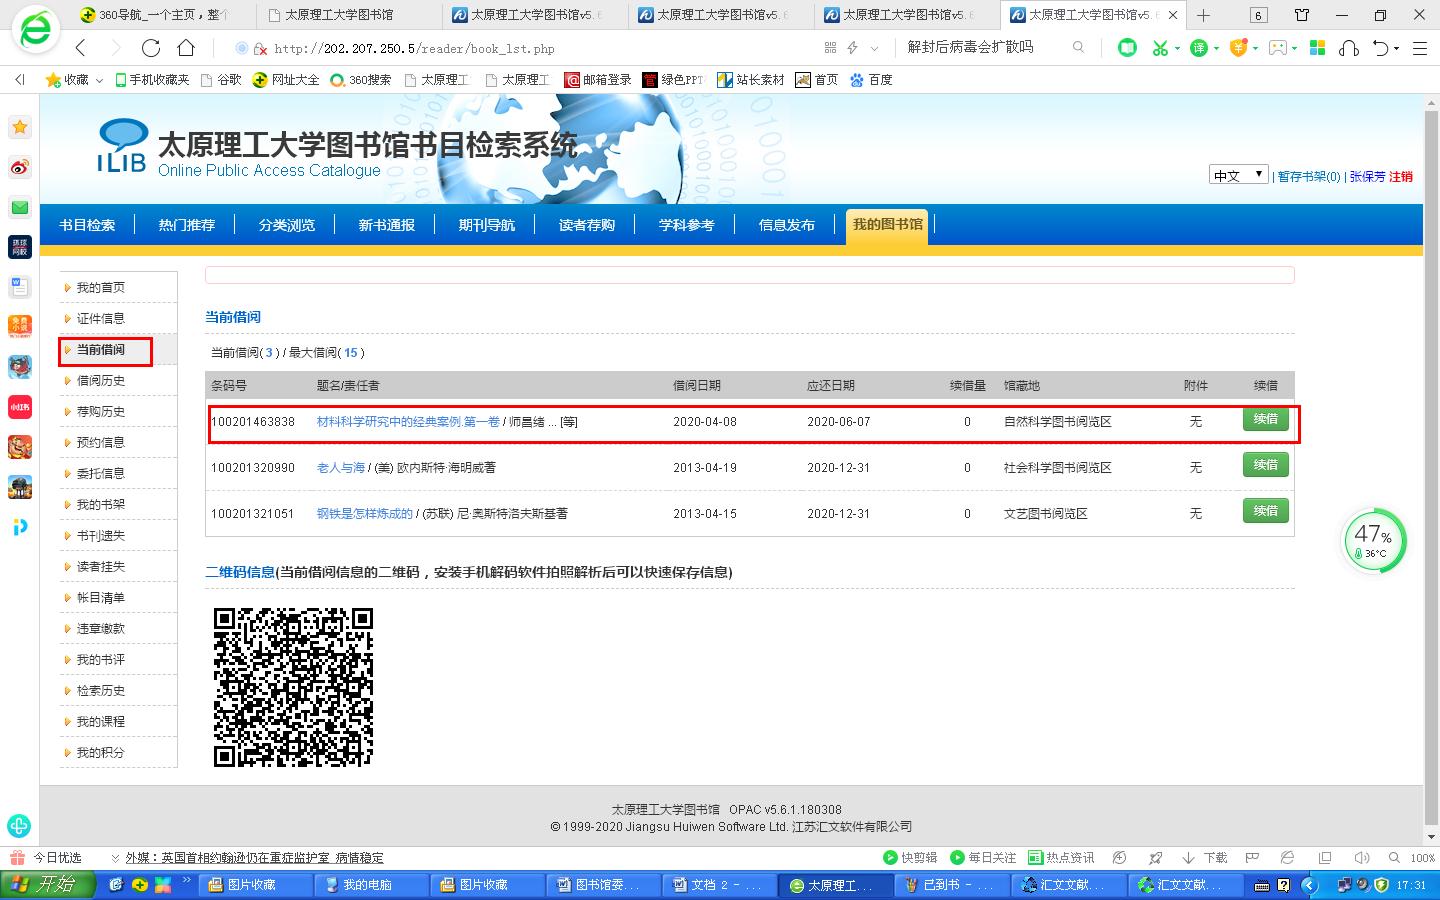The height and width of the screenshot is (900, 1440).
Task: Select the 借阅历史 sidebar menu item
Action: (101, 381)
